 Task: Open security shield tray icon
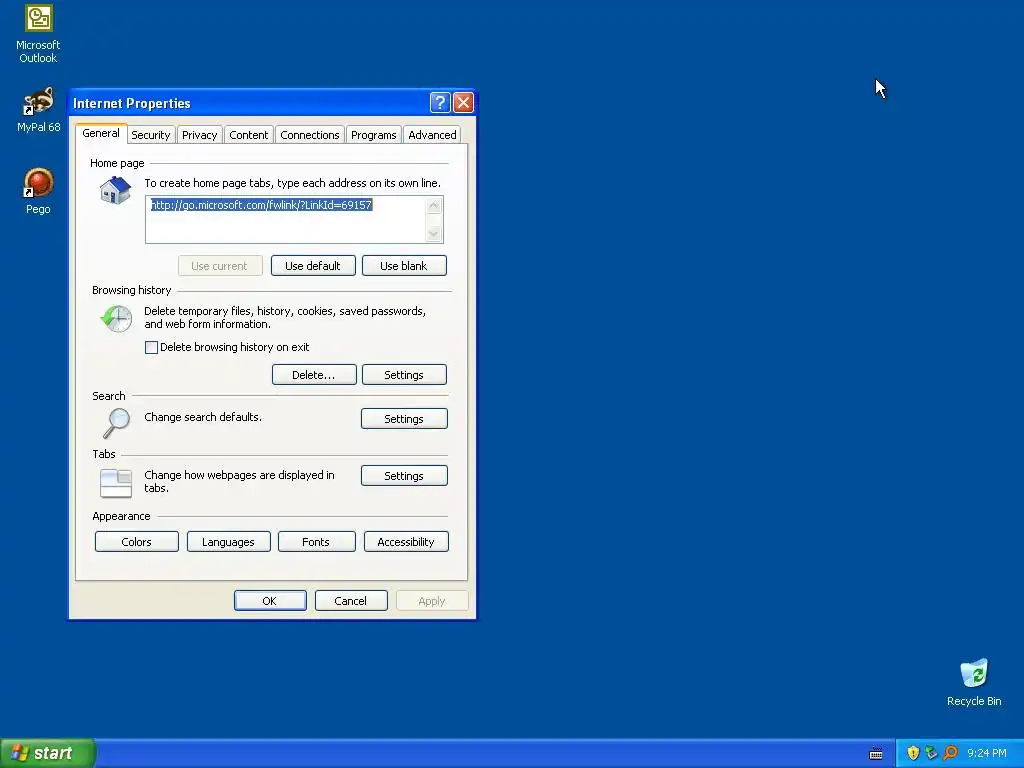(x=913, y=753)
